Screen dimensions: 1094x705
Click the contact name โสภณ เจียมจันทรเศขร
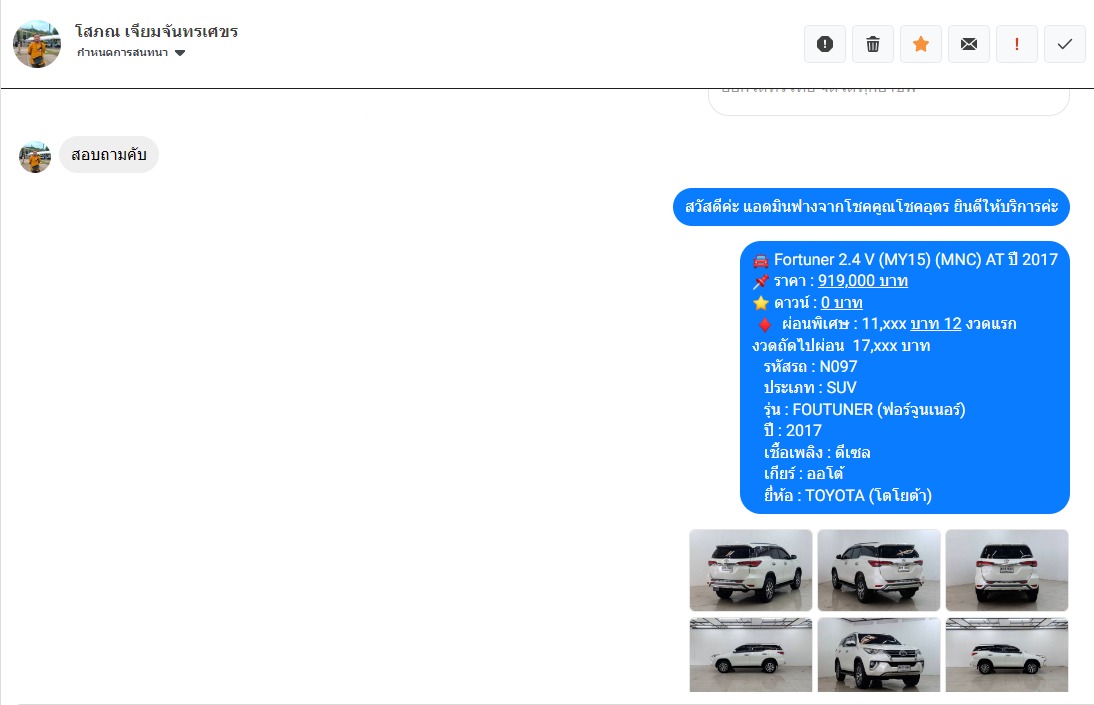coord(156,31)
